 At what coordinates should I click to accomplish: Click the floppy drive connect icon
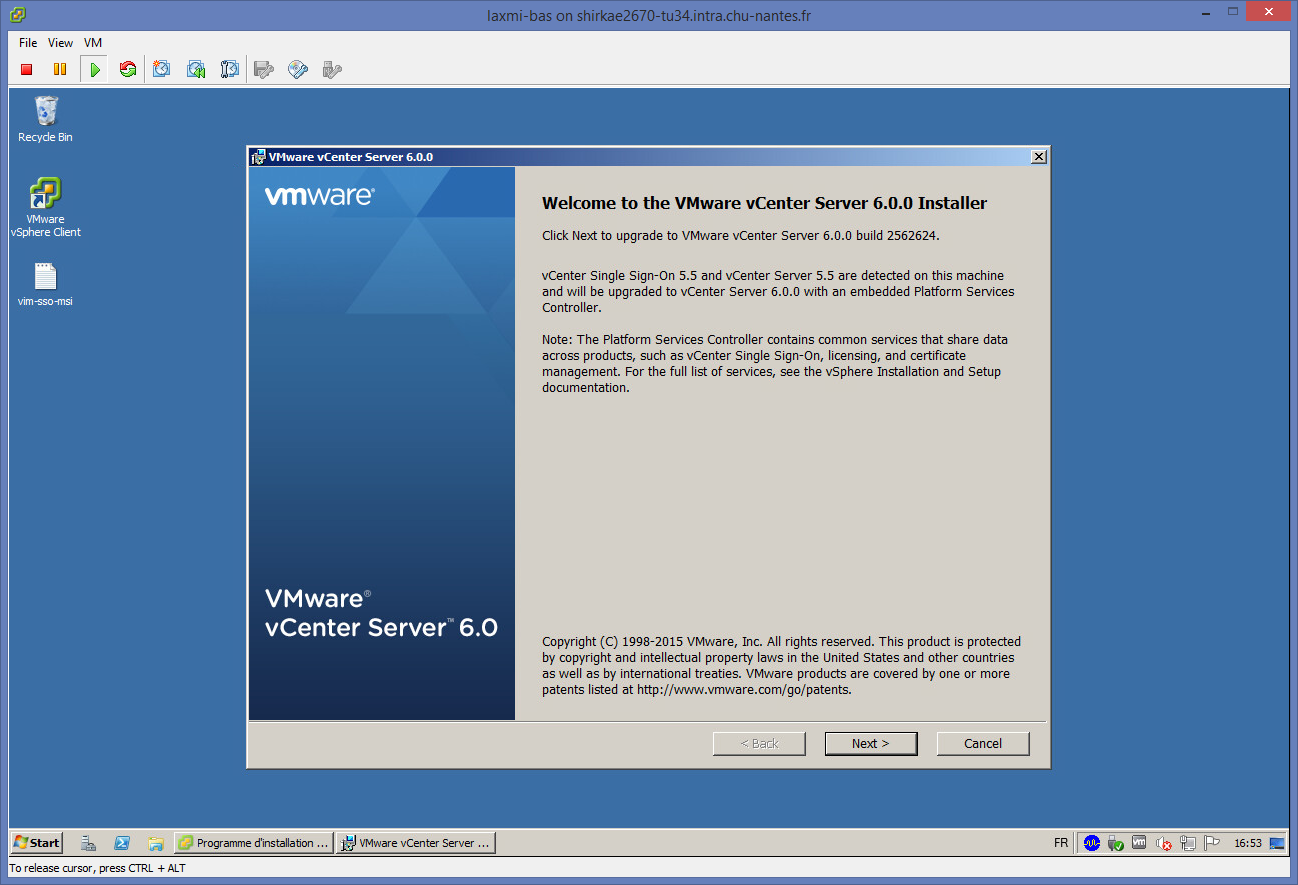(x=264, y=69)
